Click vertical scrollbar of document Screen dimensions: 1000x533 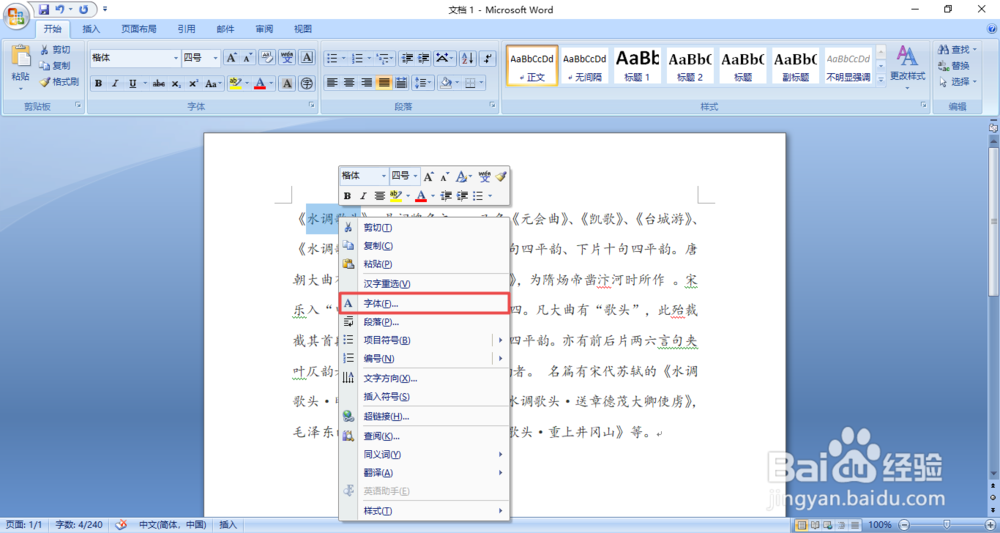(993, 221)
